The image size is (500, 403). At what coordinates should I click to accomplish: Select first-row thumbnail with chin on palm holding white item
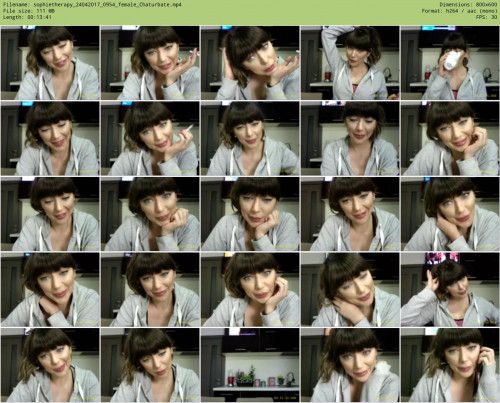(150, 63)
